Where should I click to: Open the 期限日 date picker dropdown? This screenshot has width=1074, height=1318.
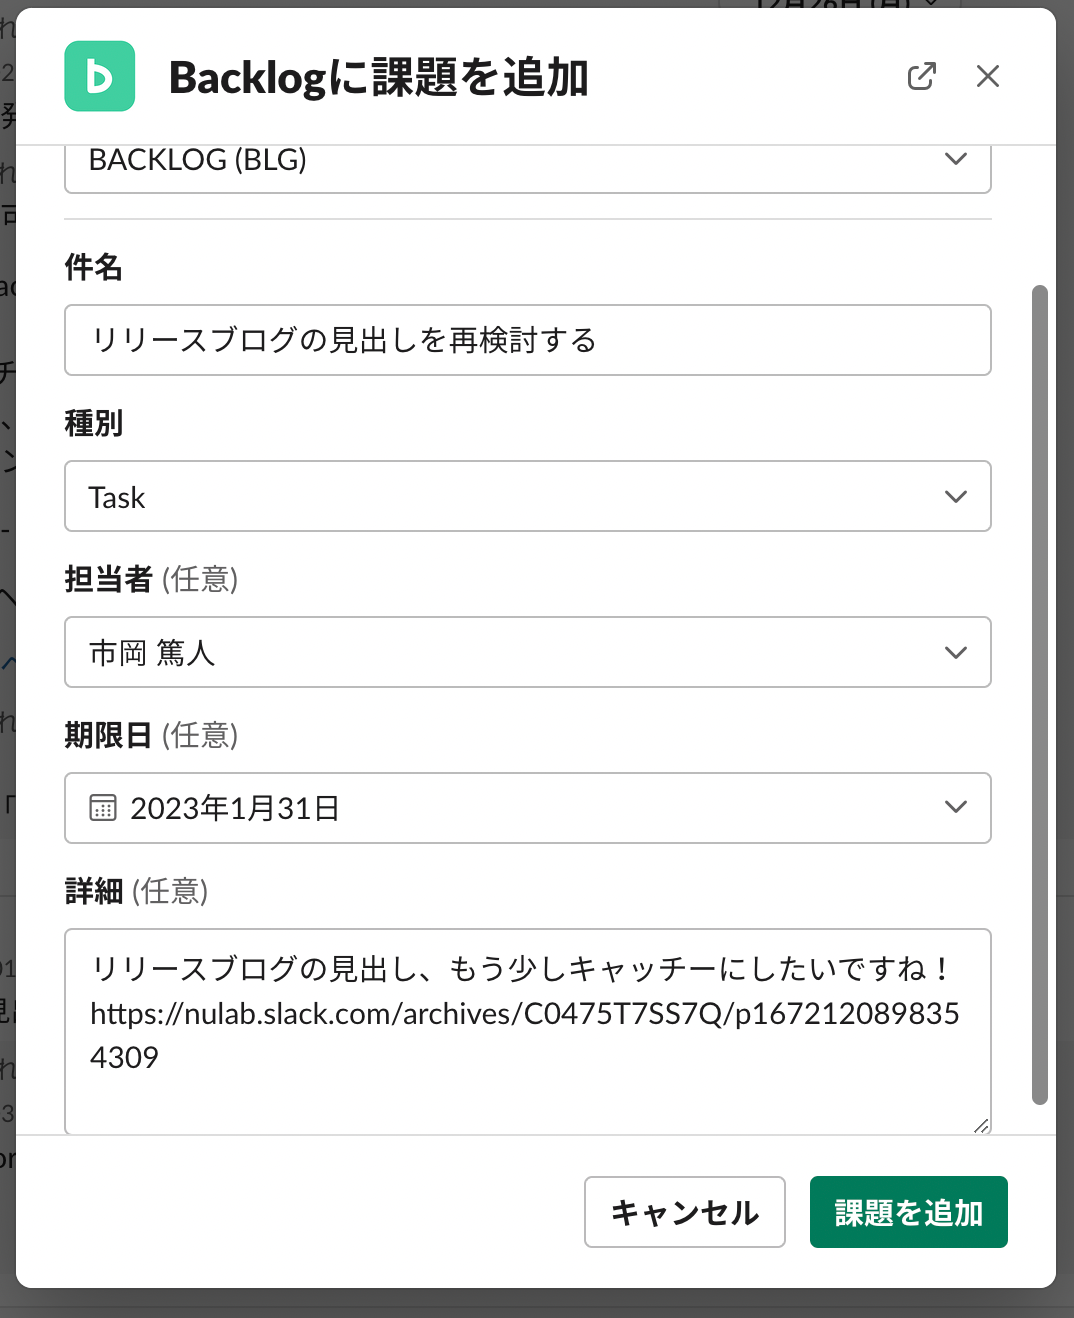[x=527, y=808]
